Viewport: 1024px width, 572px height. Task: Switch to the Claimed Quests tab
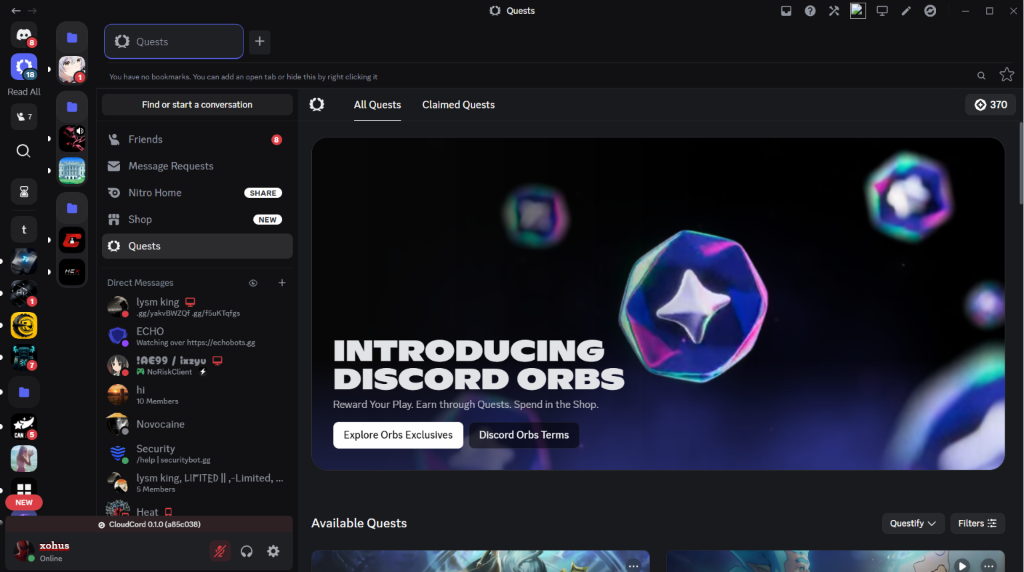[458, 104]
